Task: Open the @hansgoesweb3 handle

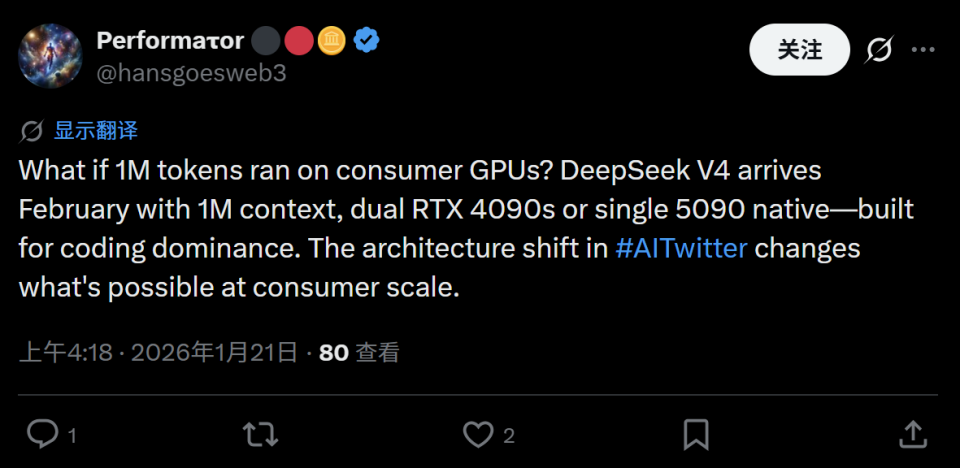Action: click(191, 73)
